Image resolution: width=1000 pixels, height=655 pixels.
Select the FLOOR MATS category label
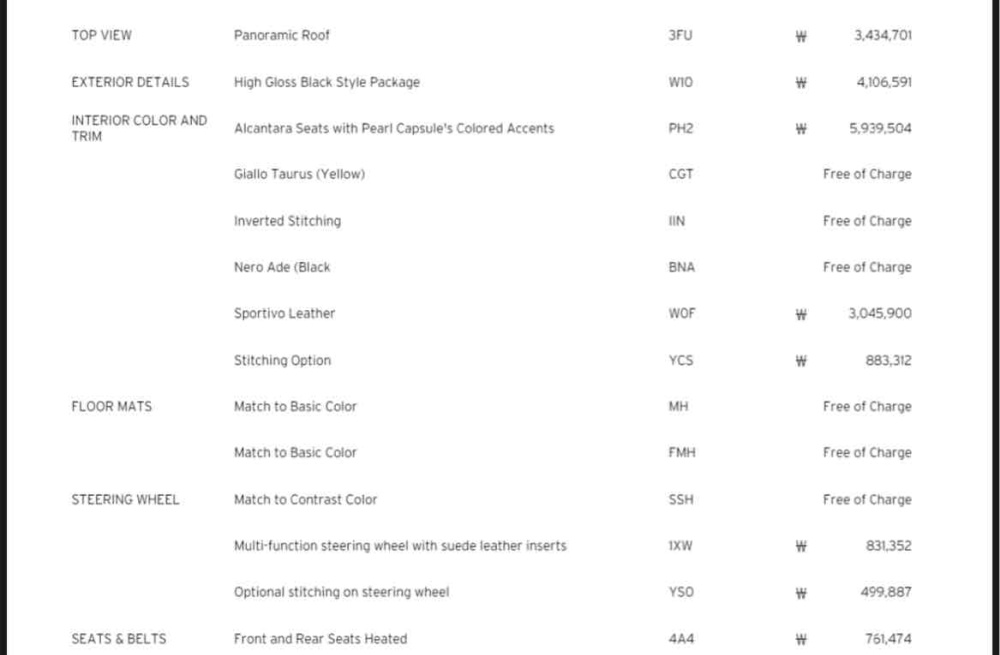[x=112, y=406]
